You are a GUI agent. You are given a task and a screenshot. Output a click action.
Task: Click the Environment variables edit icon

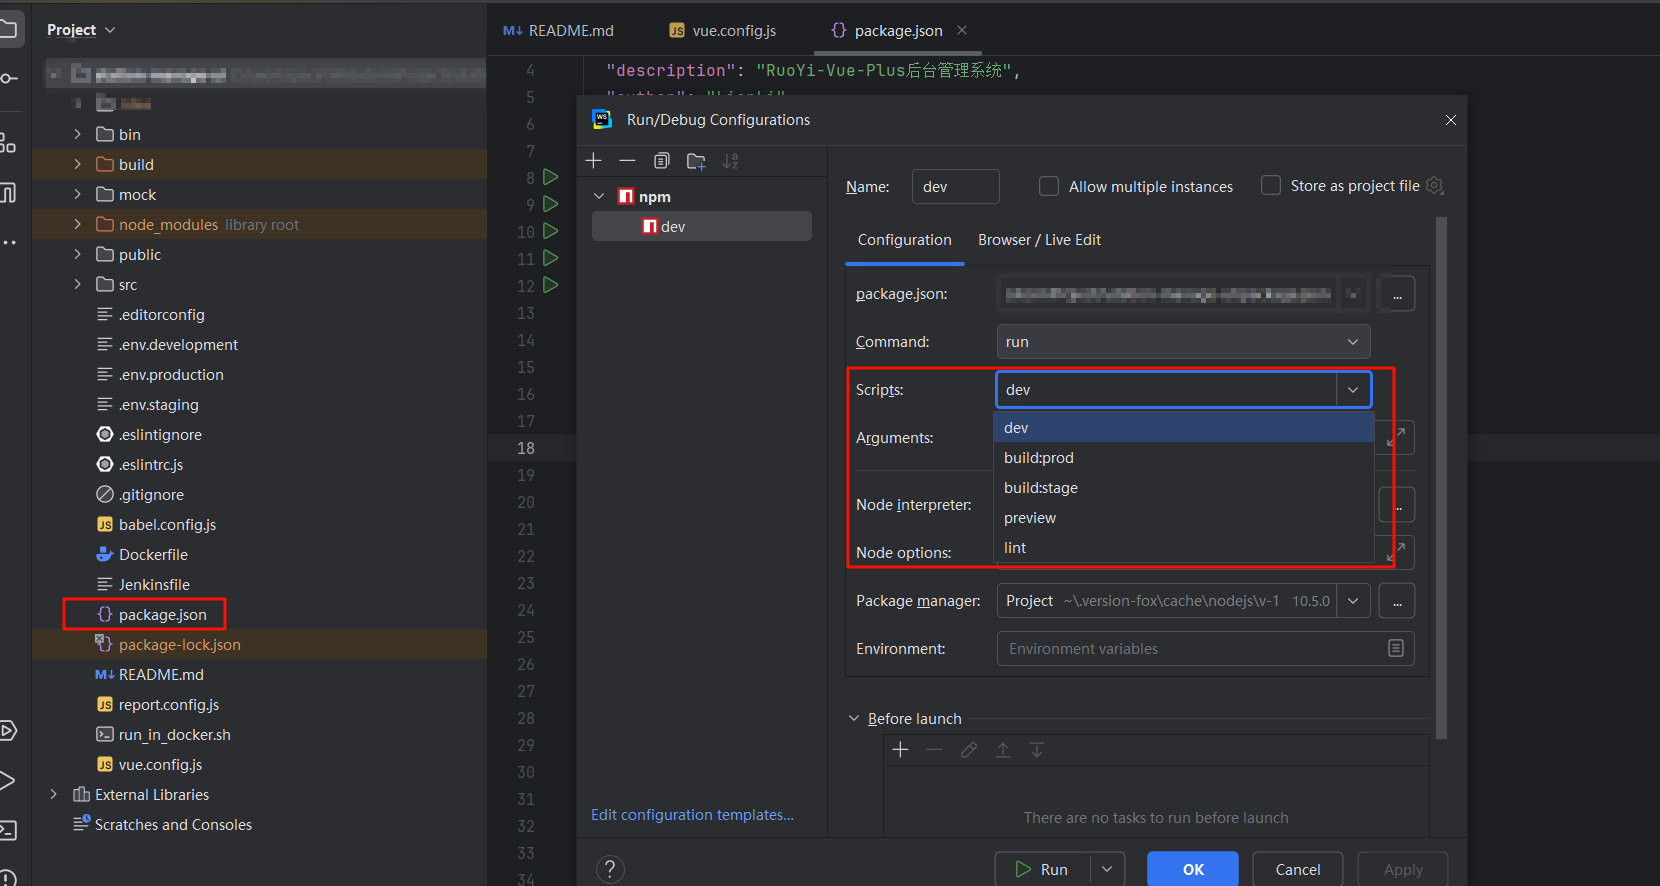point(1396,649)
